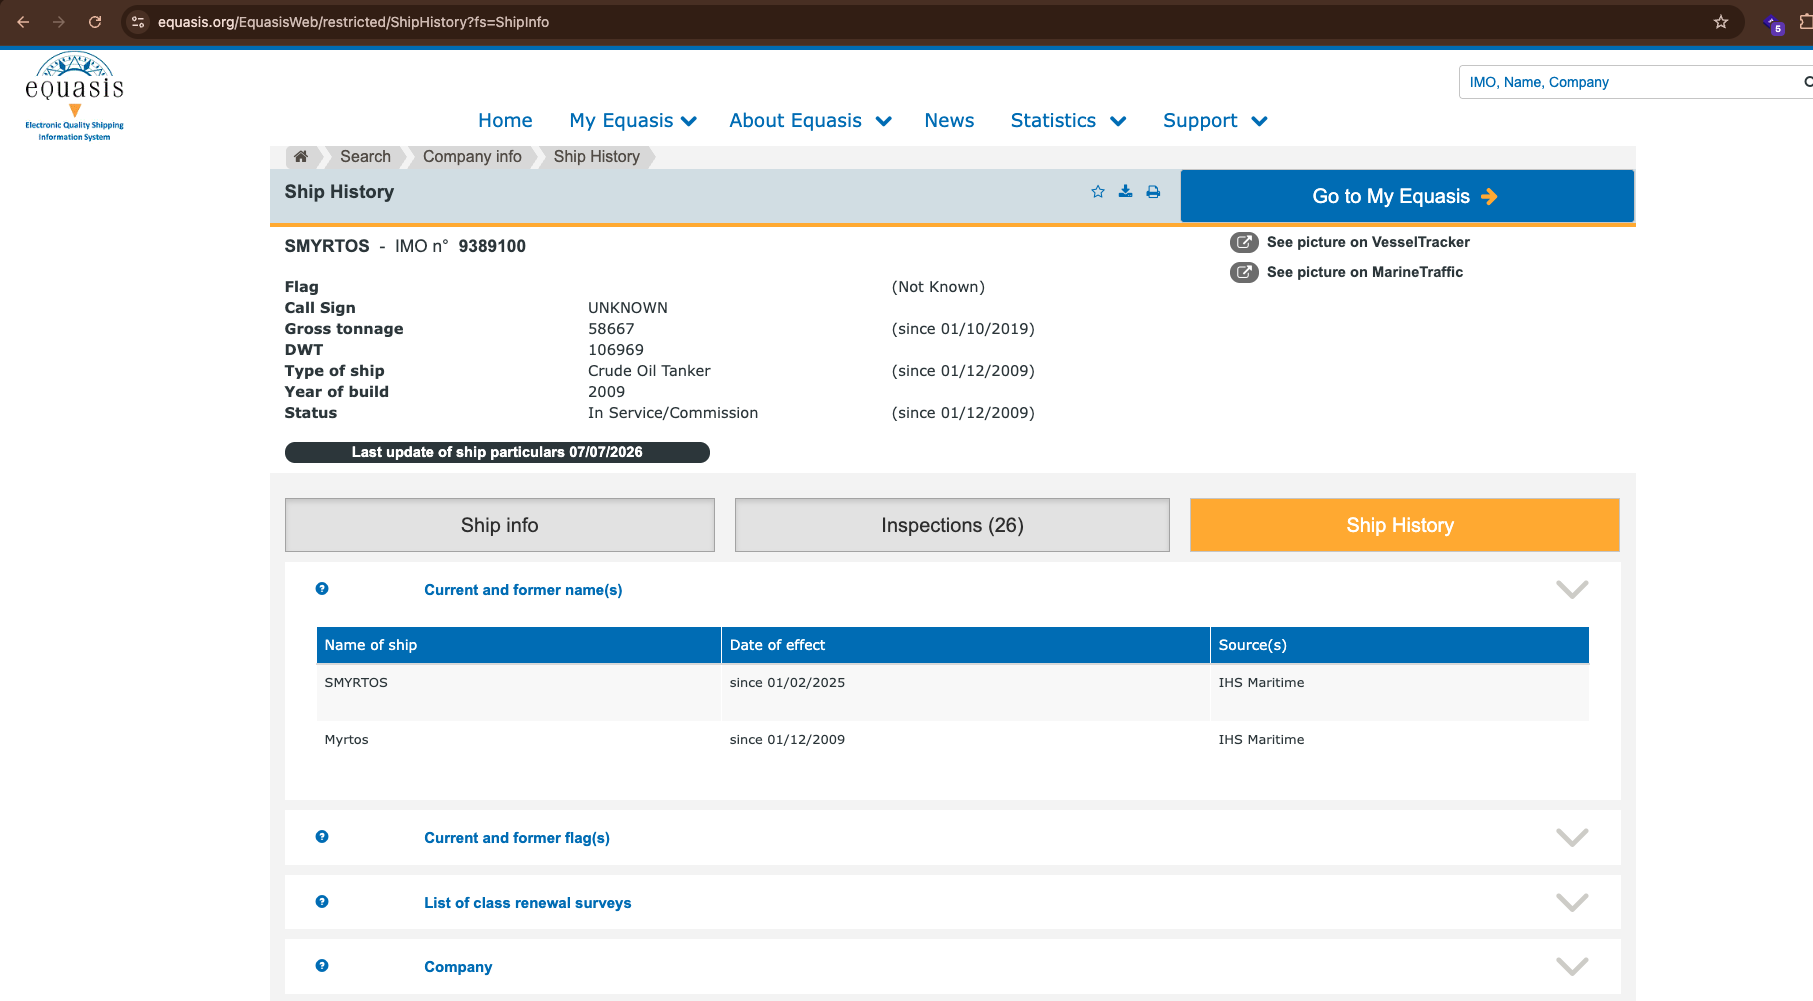Click orange arrow in Go to My Equasis

coord(1489,197)
